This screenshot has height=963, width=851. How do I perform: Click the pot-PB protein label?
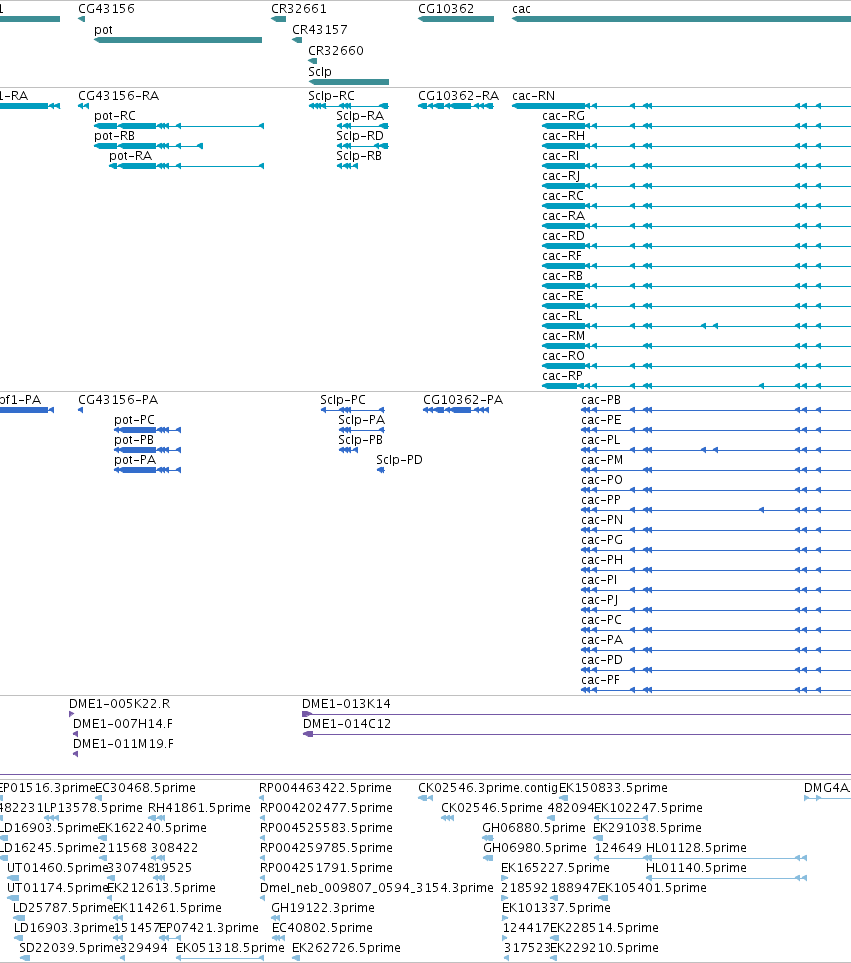point(134,440)
